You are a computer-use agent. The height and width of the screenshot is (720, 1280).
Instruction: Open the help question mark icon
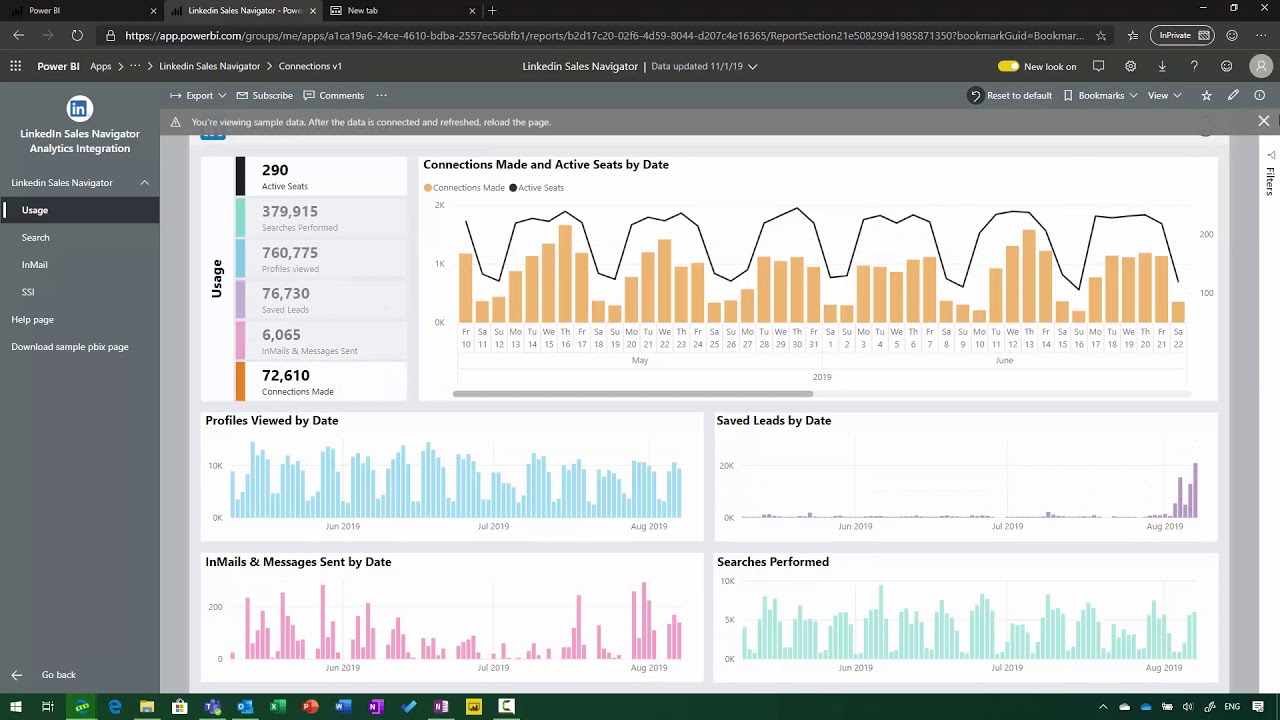click(1194, 66)
